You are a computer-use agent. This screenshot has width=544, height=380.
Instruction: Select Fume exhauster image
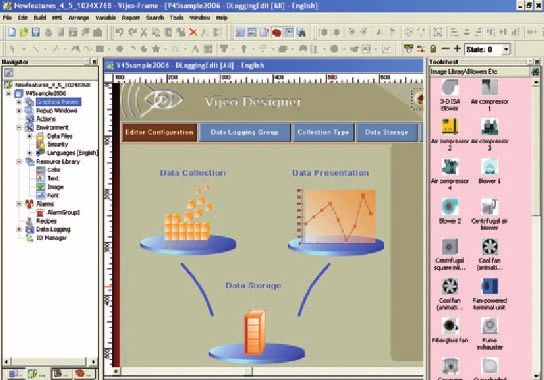click(x=490, y=326)
